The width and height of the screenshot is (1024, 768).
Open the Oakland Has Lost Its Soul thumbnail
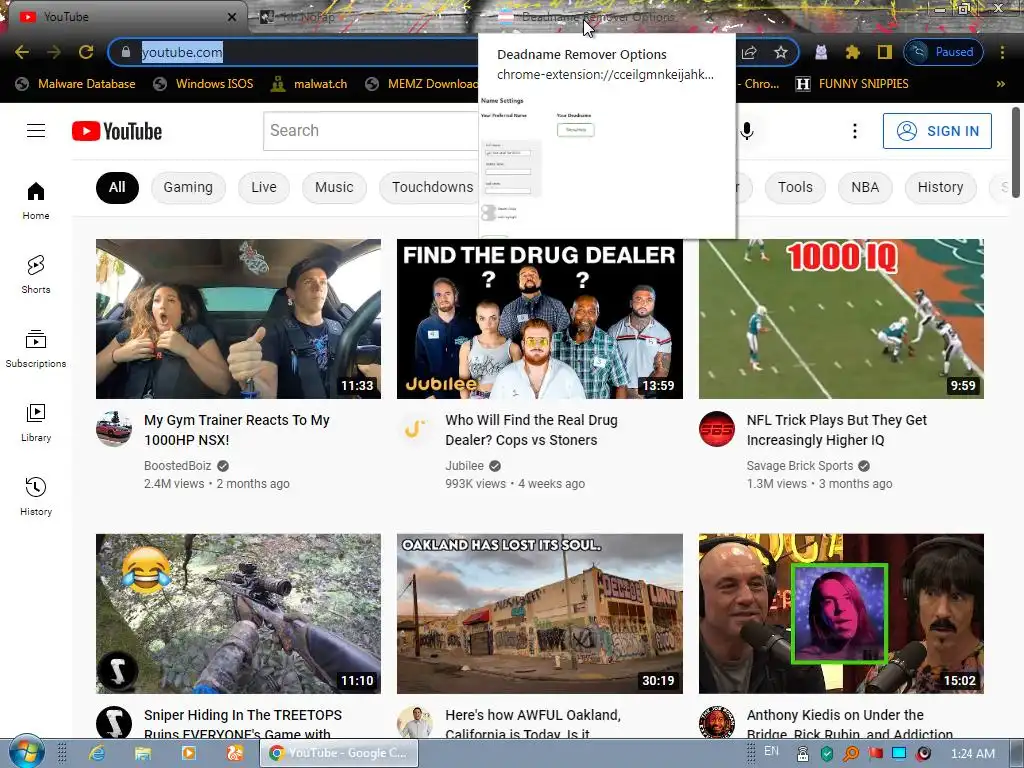(x=539, y=614)
